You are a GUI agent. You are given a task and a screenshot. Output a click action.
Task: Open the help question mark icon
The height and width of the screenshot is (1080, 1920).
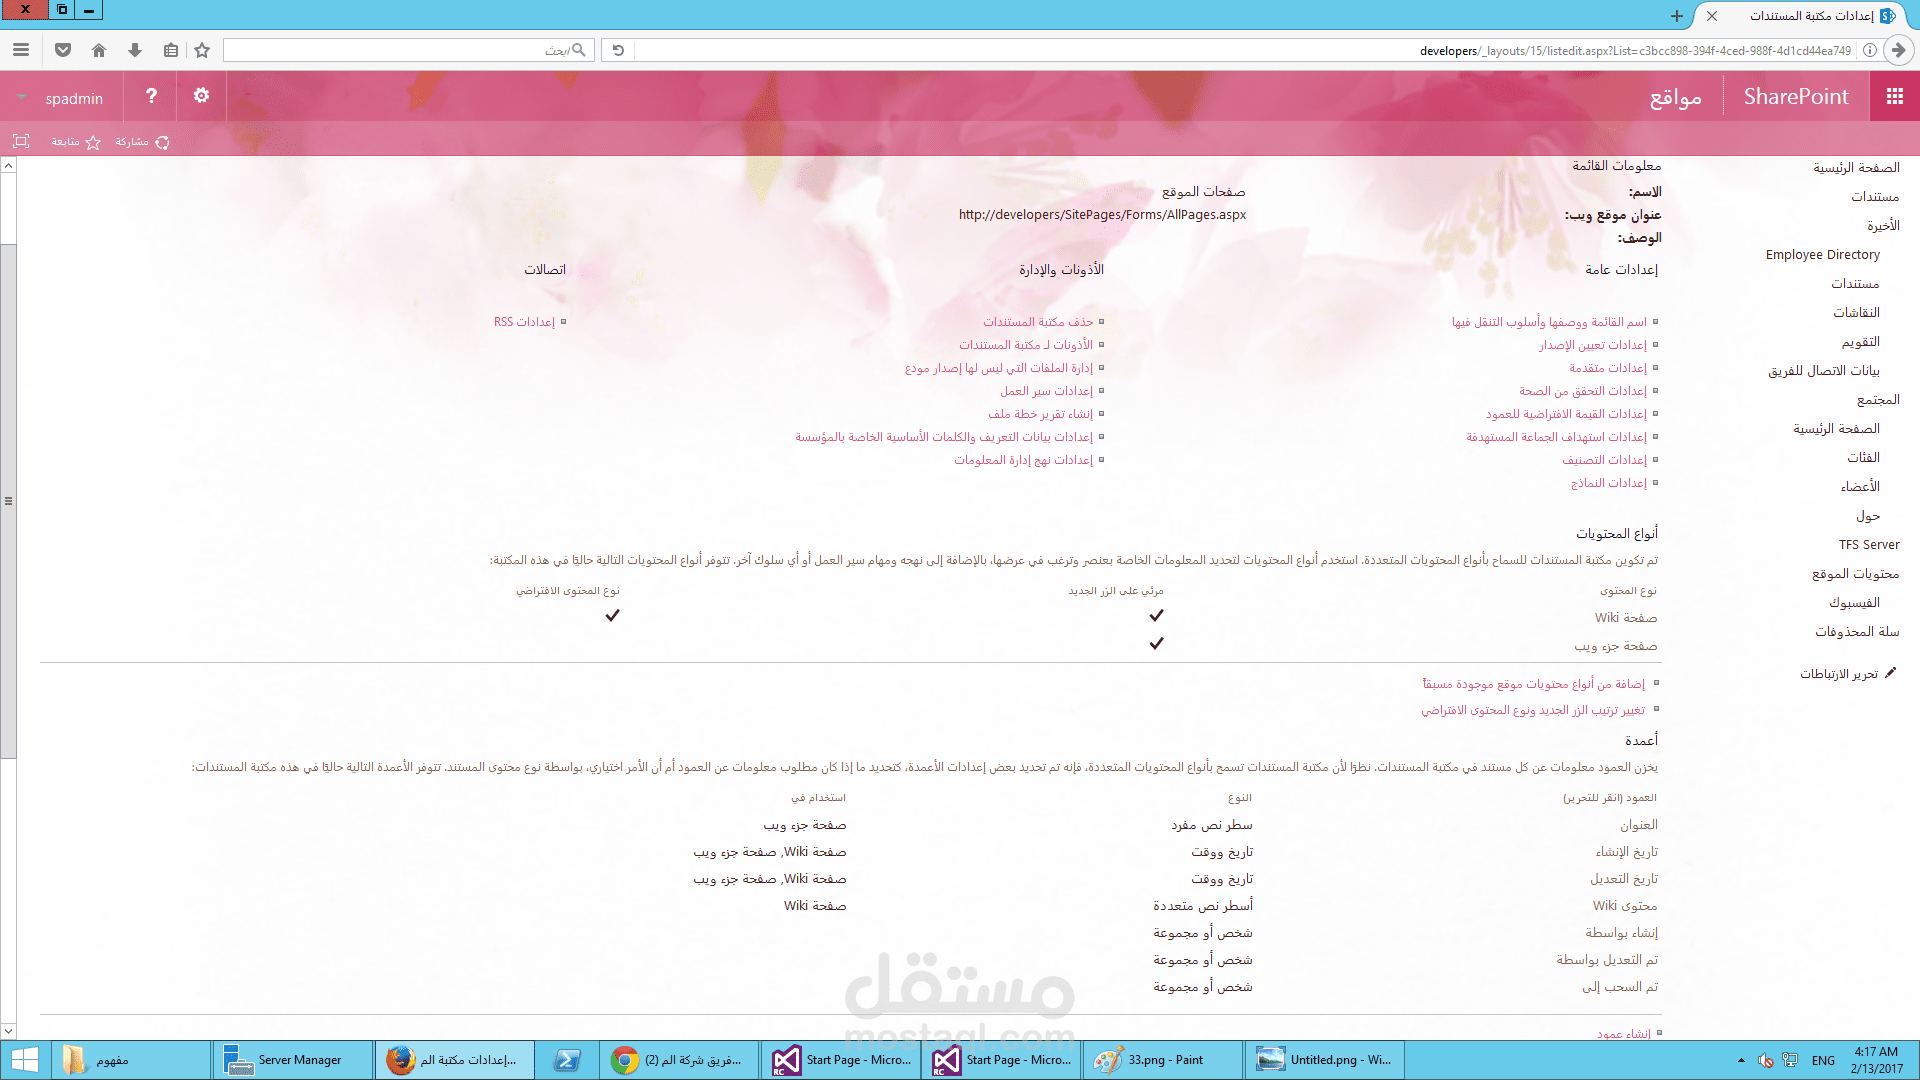pyautogui.click(x=151, y=96)
